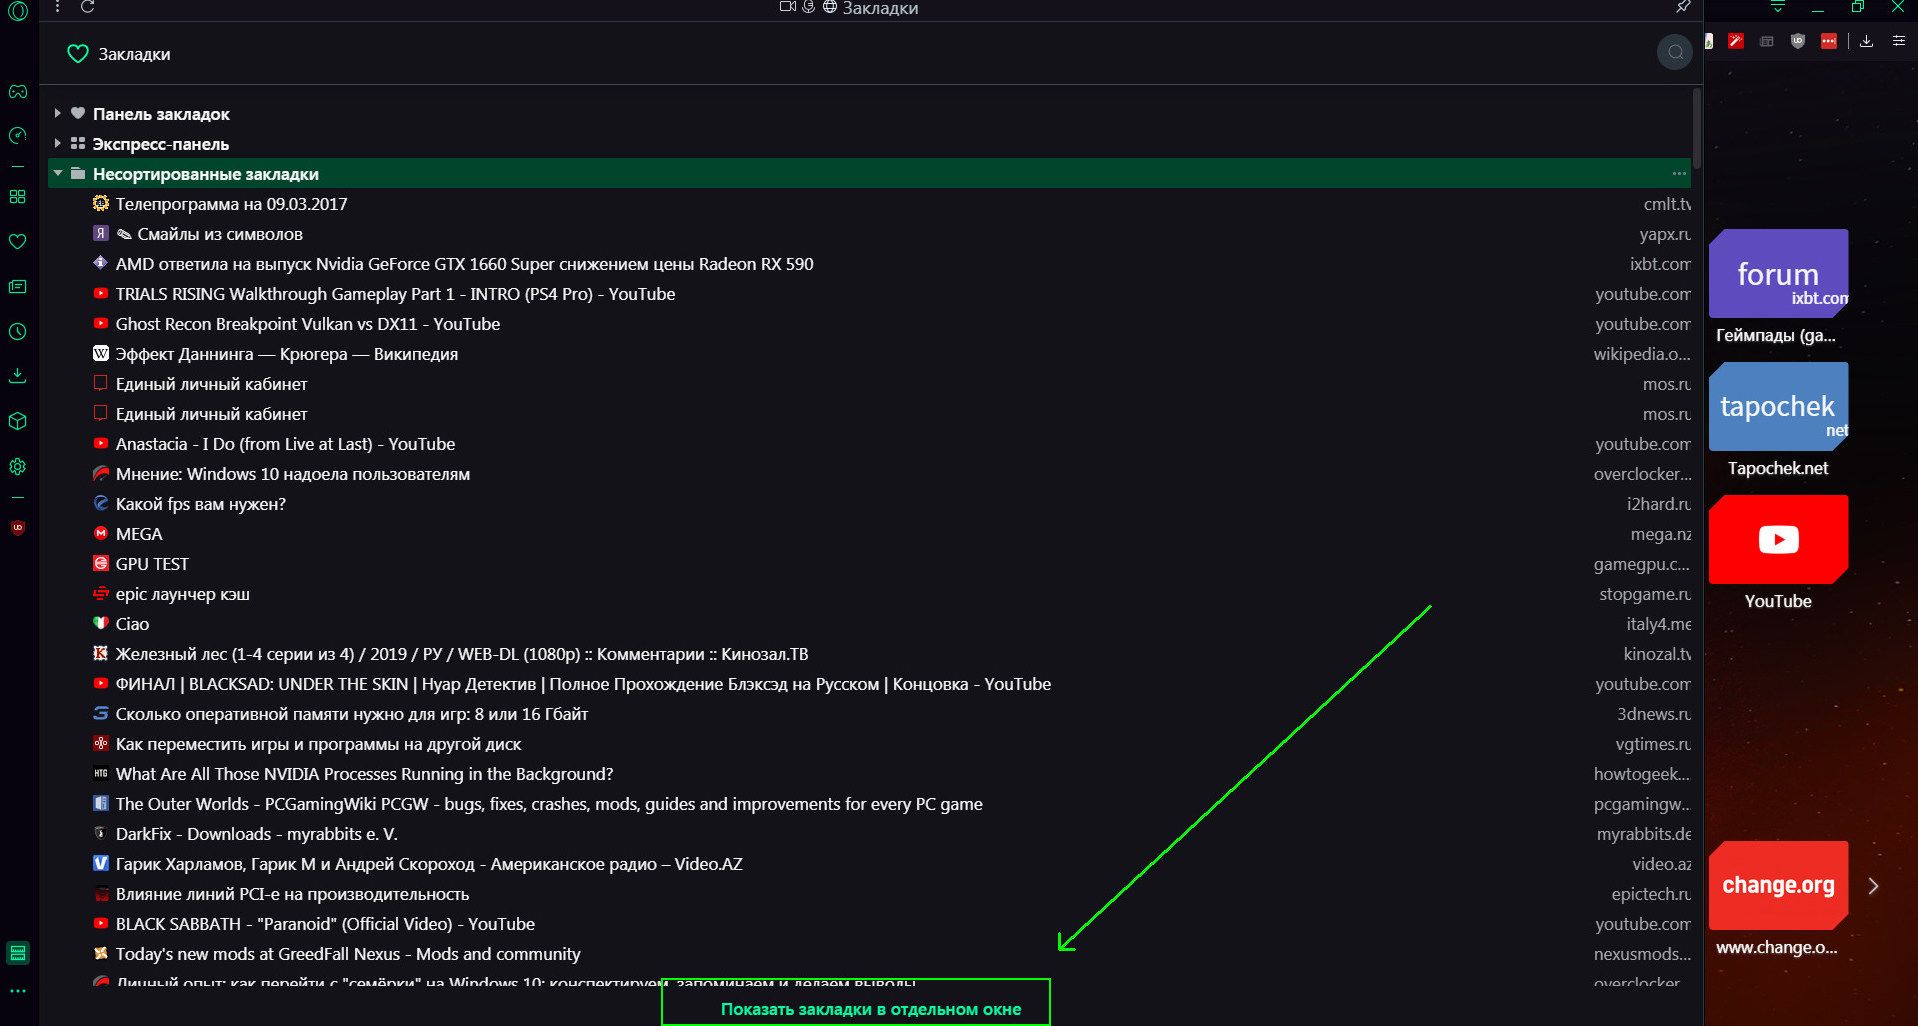
Task: Open the toolbar downloads arrow icon
Action: pos(1866,41)
